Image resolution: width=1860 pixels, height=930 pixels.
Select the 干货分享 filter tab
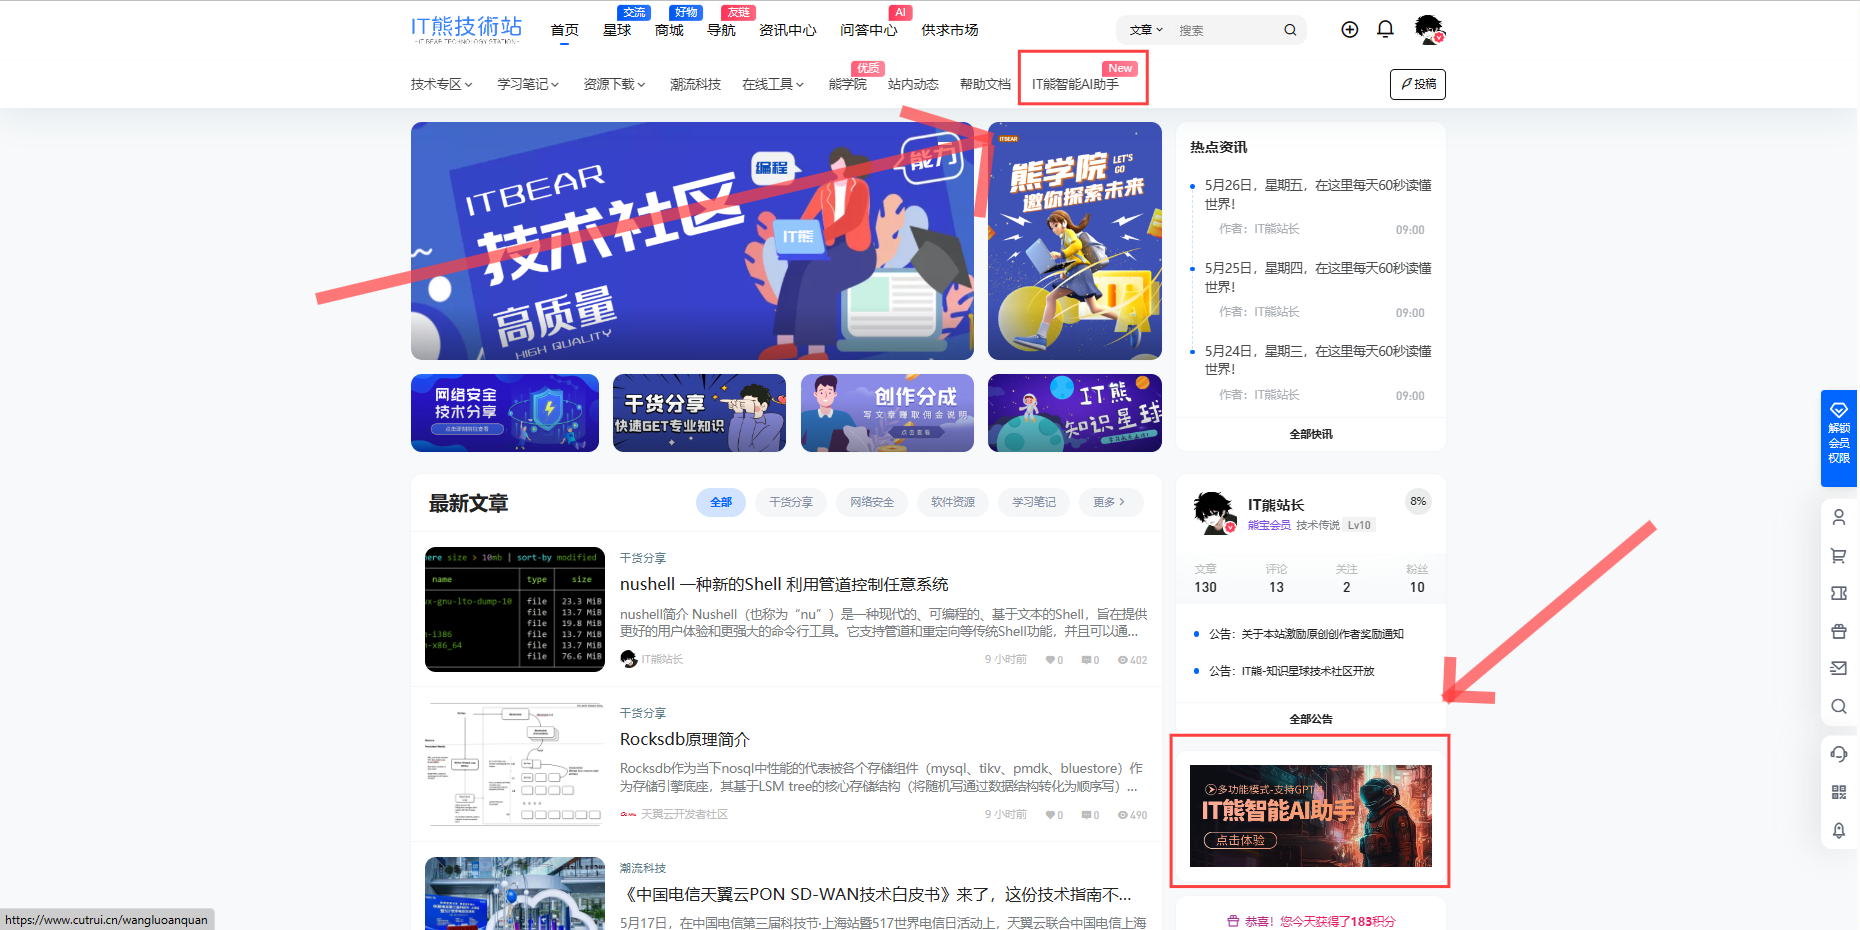pos(791,502)
